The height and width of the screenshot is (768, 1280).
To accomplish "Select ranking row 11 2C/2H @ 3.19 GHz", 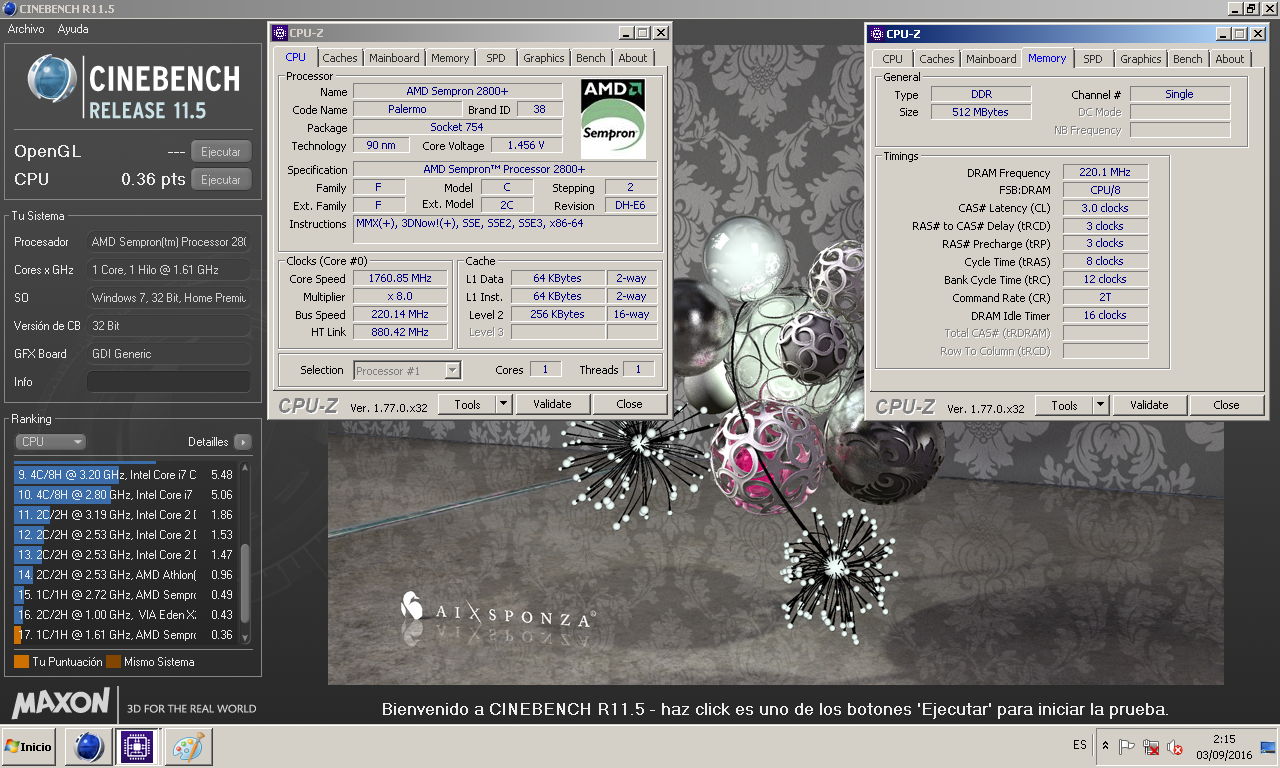I will tap(124, 514).
